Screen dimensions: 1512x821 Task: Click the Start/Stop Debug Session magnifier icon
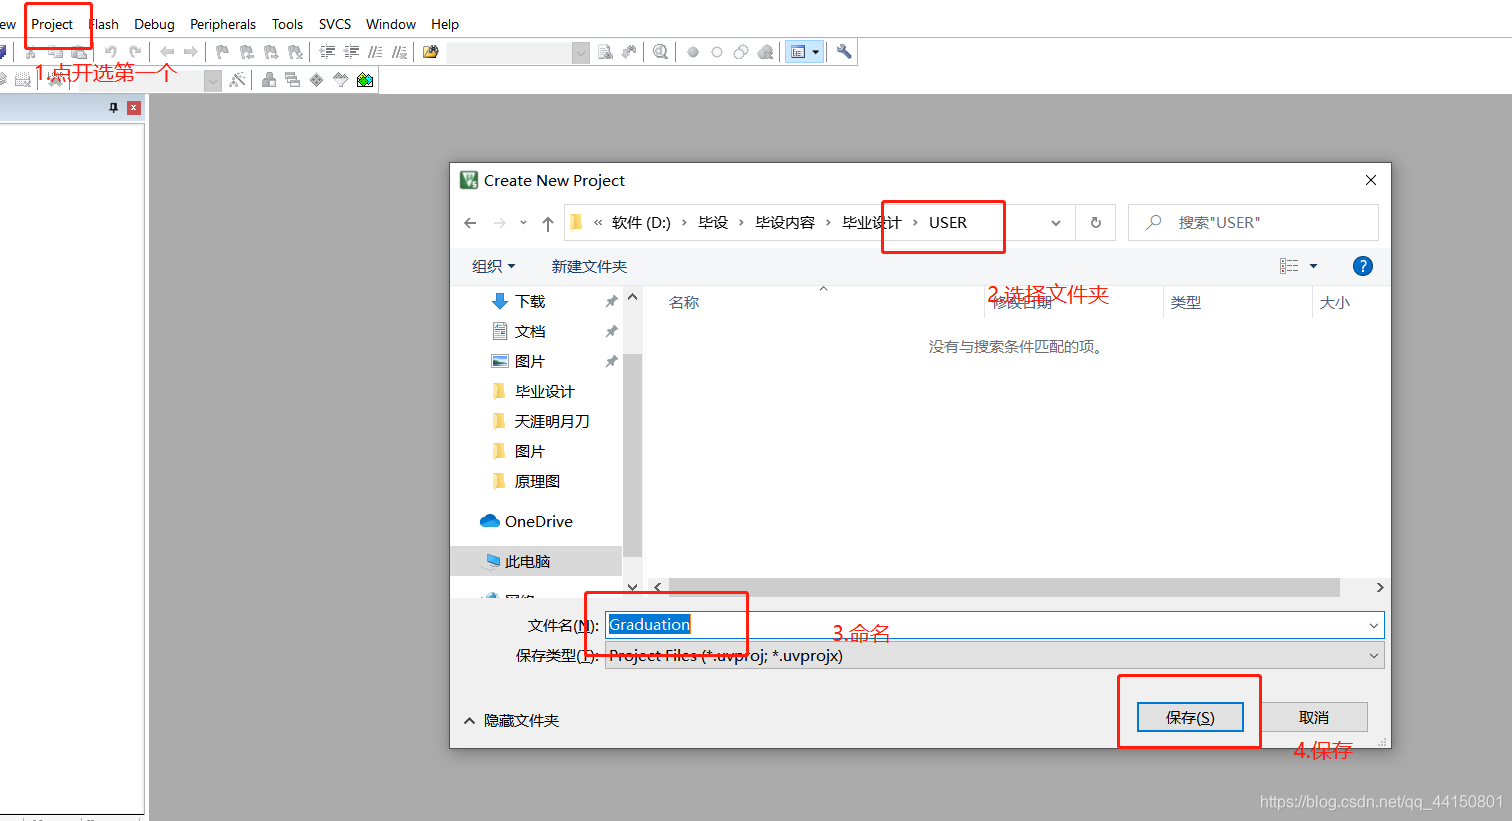point(660,52)
